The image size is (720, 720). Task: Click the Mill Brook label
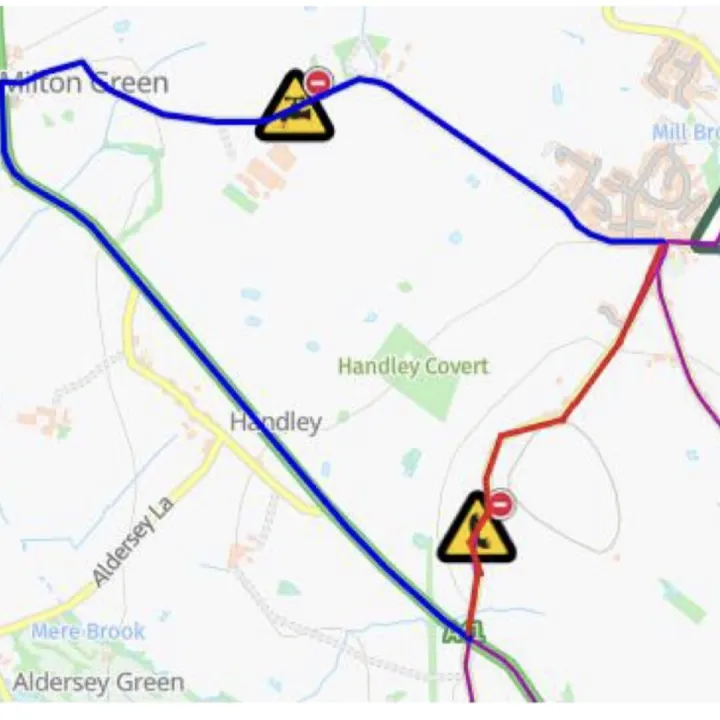(x=686, y=133)
